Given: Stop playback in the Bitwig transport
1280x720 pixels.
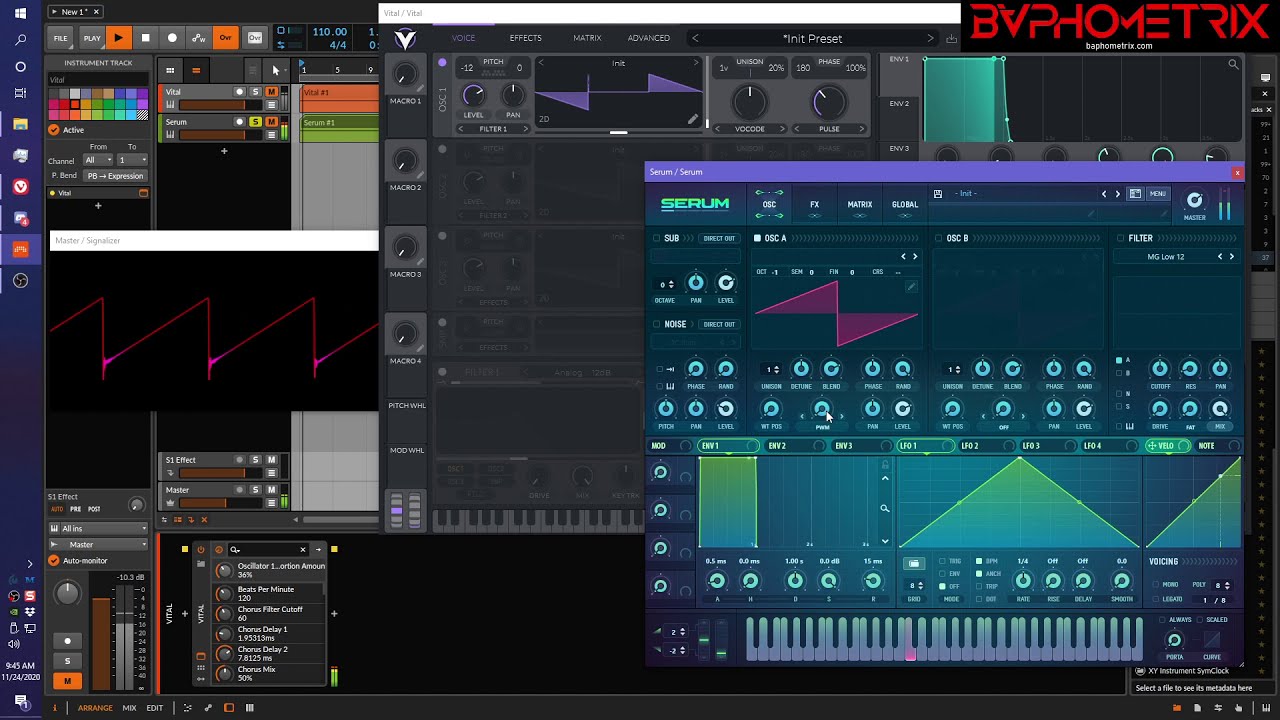Looking at the screenshot, I should pyautogui.click(x=145, y=38).
